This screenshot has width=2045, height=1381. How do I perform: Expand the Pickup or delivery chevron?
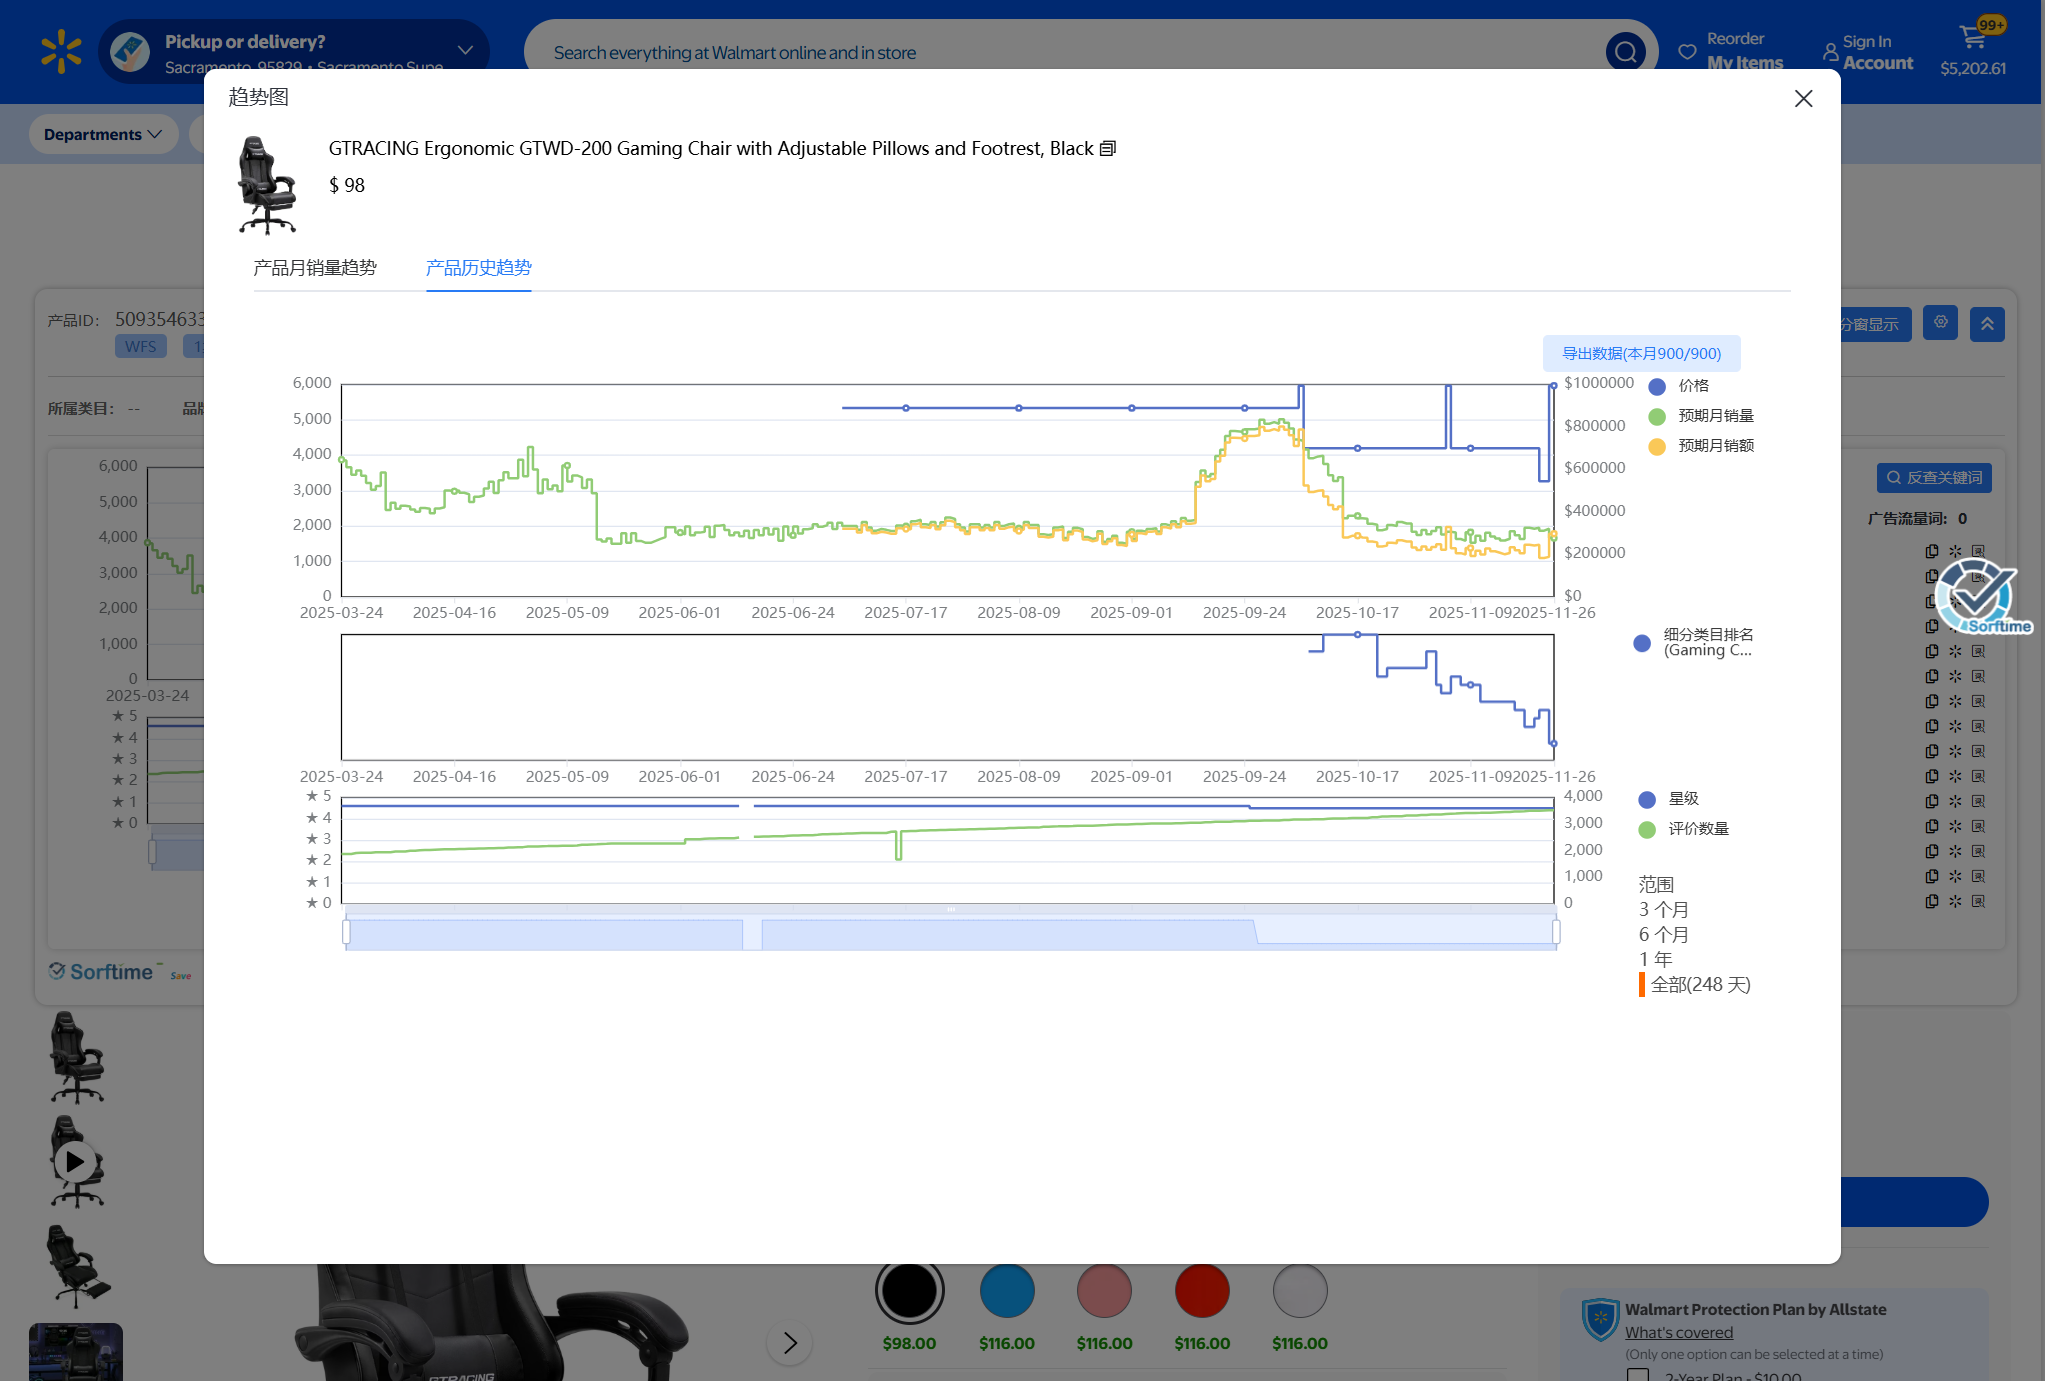point(465,50)
